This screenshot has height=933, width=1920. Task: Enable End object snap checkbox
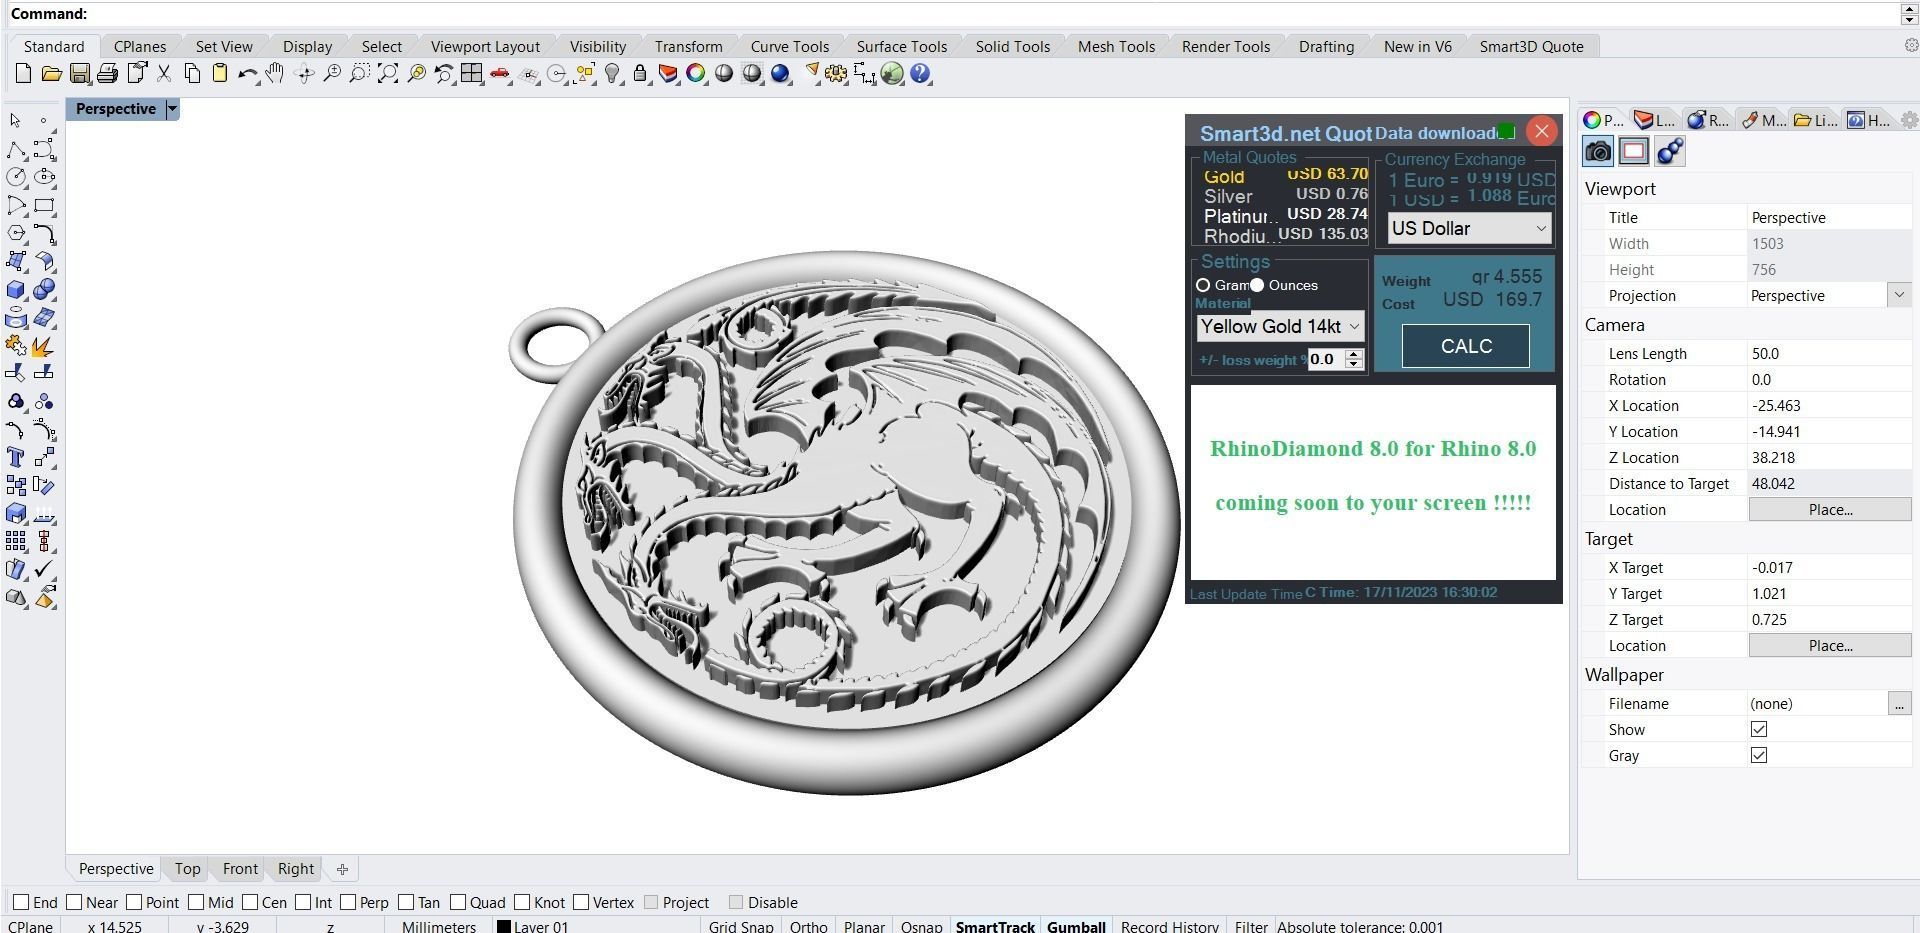tap(21, 902)
